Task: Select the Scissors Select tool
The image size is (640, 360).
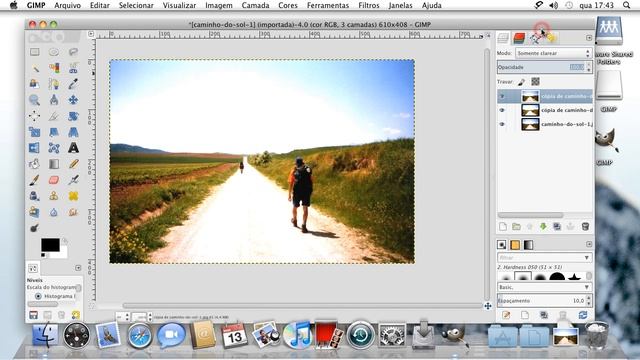Action: coord(73,68)
